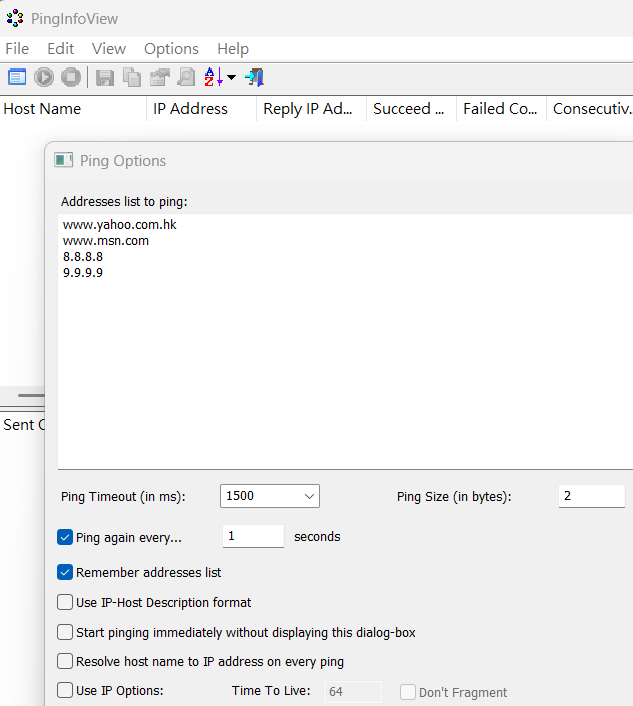Uncheck Remember addresses list
This screenshot has width=633, height=706.
(x=65, y=572)
